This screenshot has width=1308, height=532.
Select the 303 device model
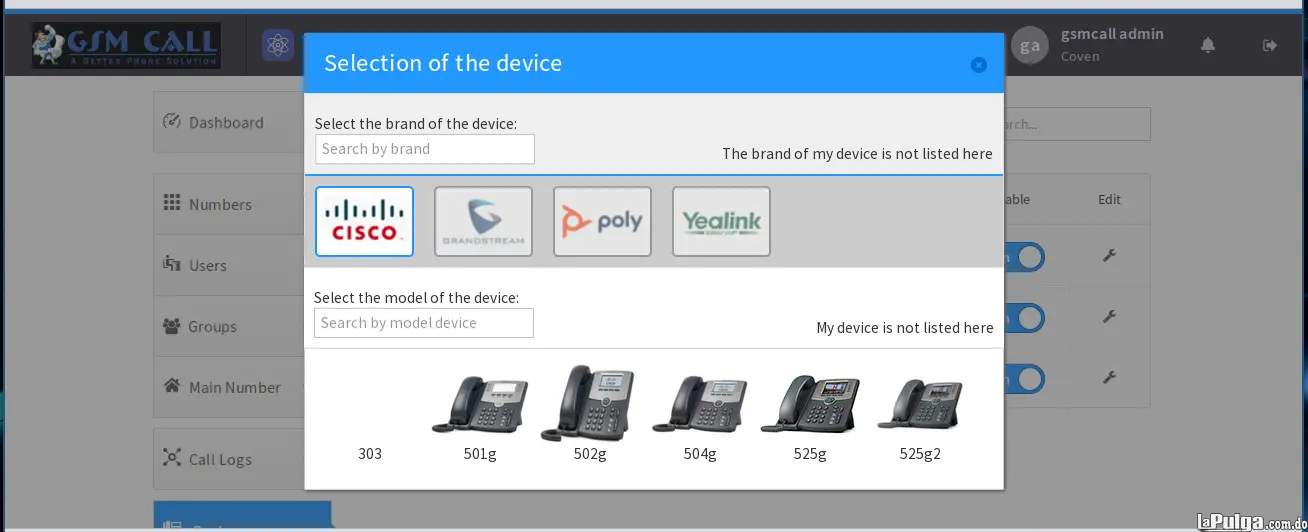click(370, 453)
